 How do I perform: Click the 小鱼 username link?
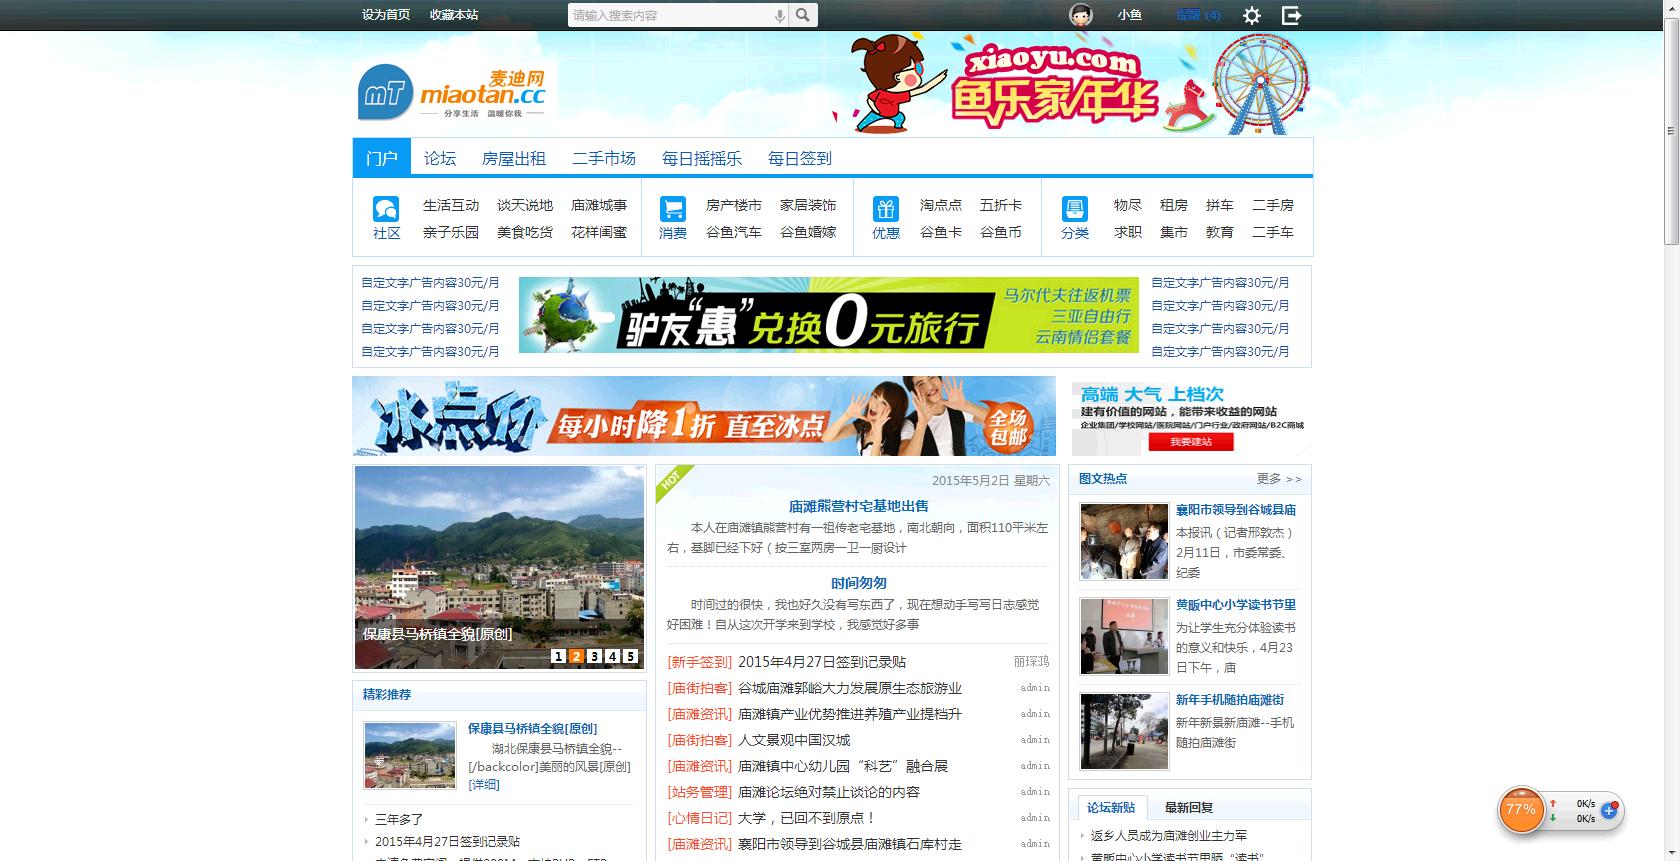1130,15
